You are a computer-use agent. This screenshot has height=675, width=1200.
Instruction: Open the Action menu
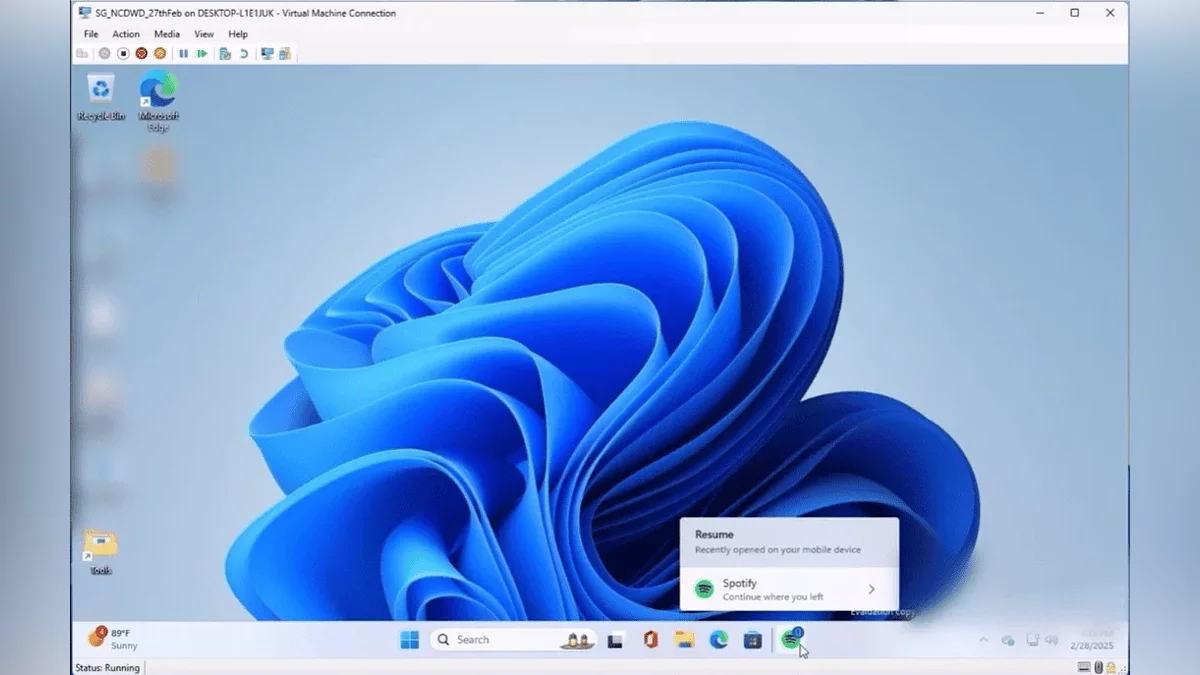point(126,34)
